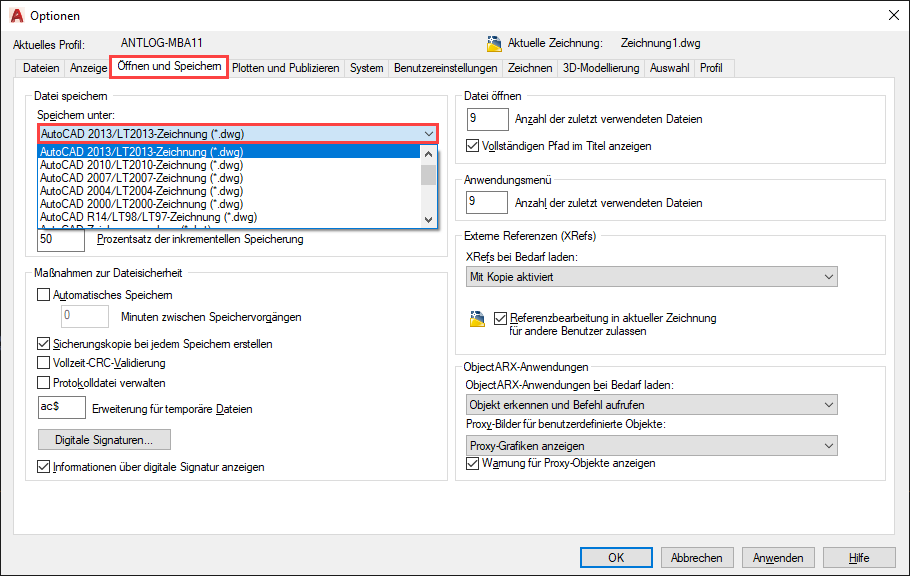
Task: Open the Zeichnen tab
Action: click(x=530, y=68)
